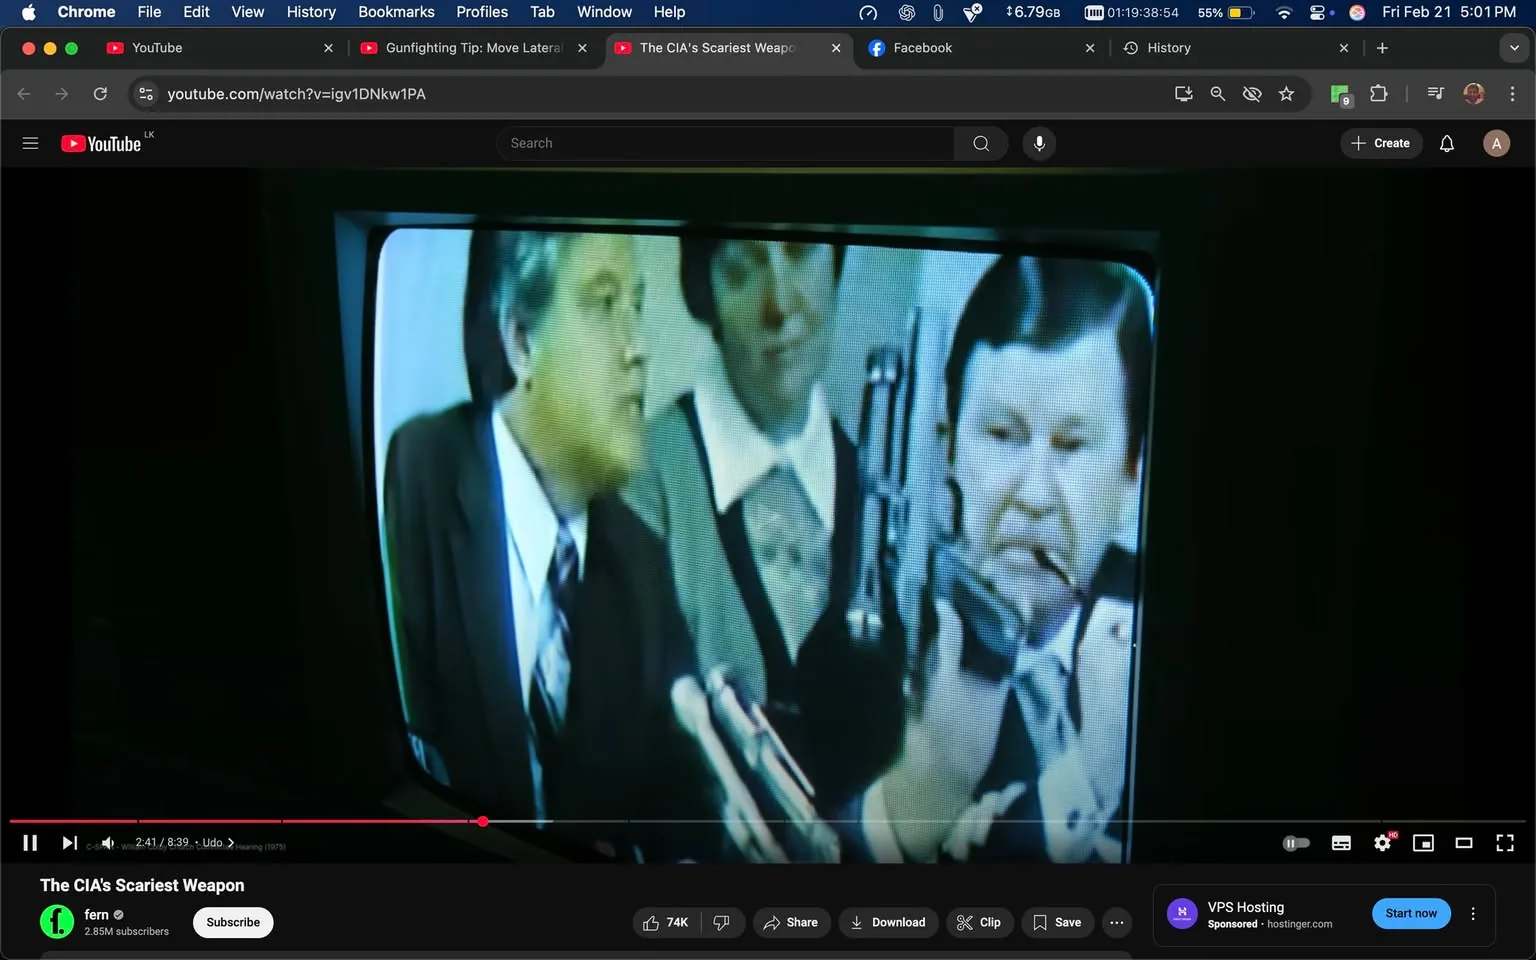
Task: Open the notifications bell
Action: pyautogui.click(x=1446, y=143)
